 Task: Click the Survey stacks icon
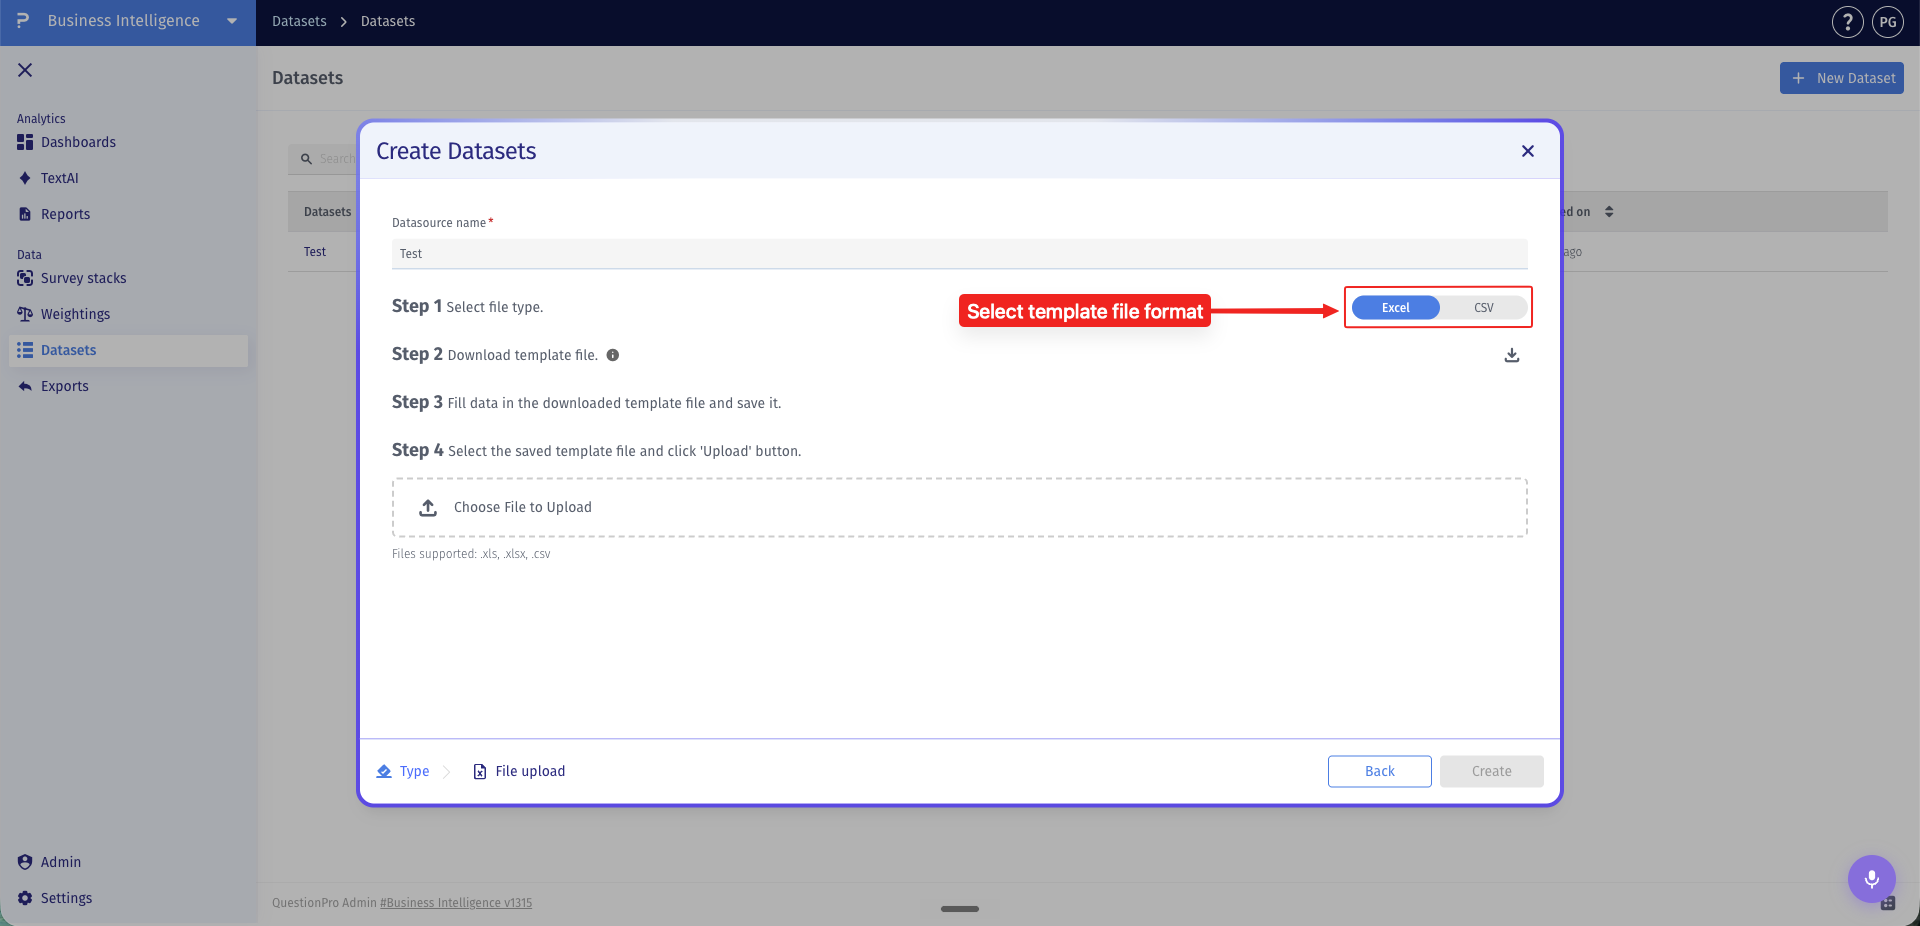(x=25, y=278)
